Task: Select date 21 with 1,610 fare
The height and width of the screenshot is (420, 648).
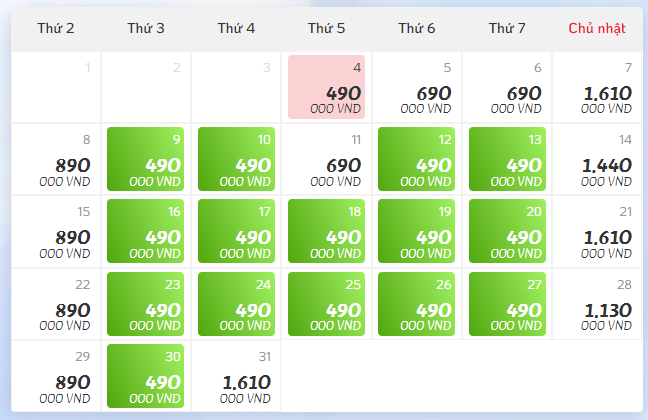Action: [x=597, y=231]
